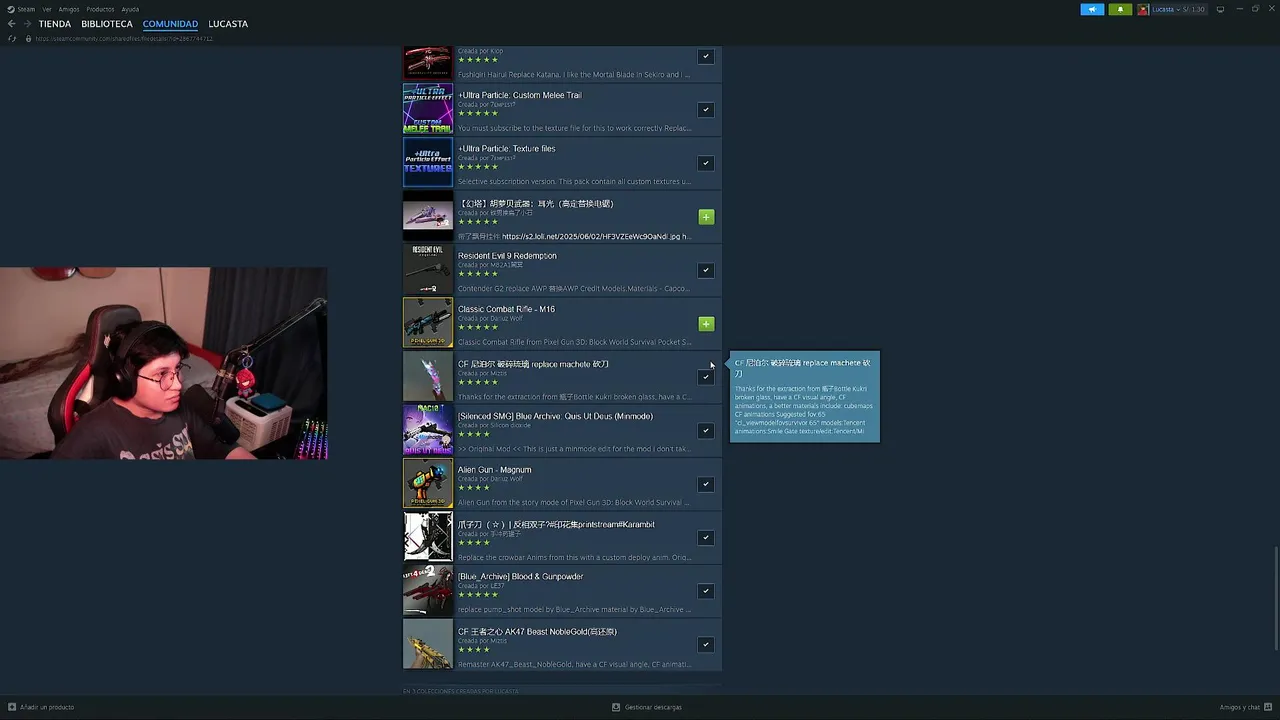Uncheck subscription for Custom Melee Trail

[x=706, y=110]
